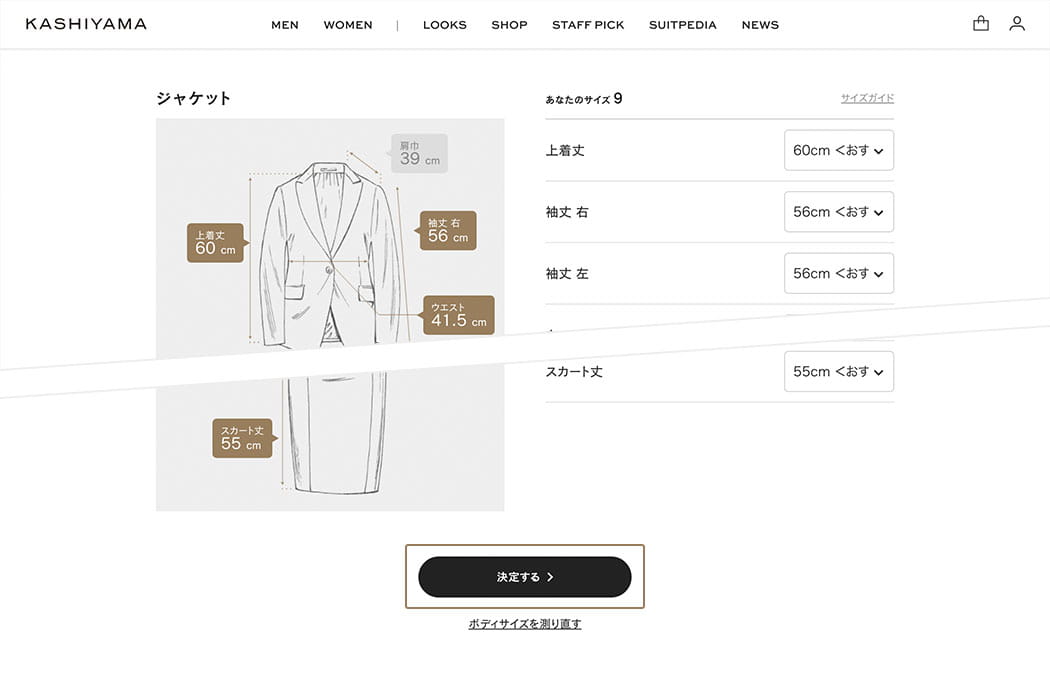This screenshot has height=700, width=1050.
Task: Click the ボディサイズを測り直す link
Action: point(524,624)
